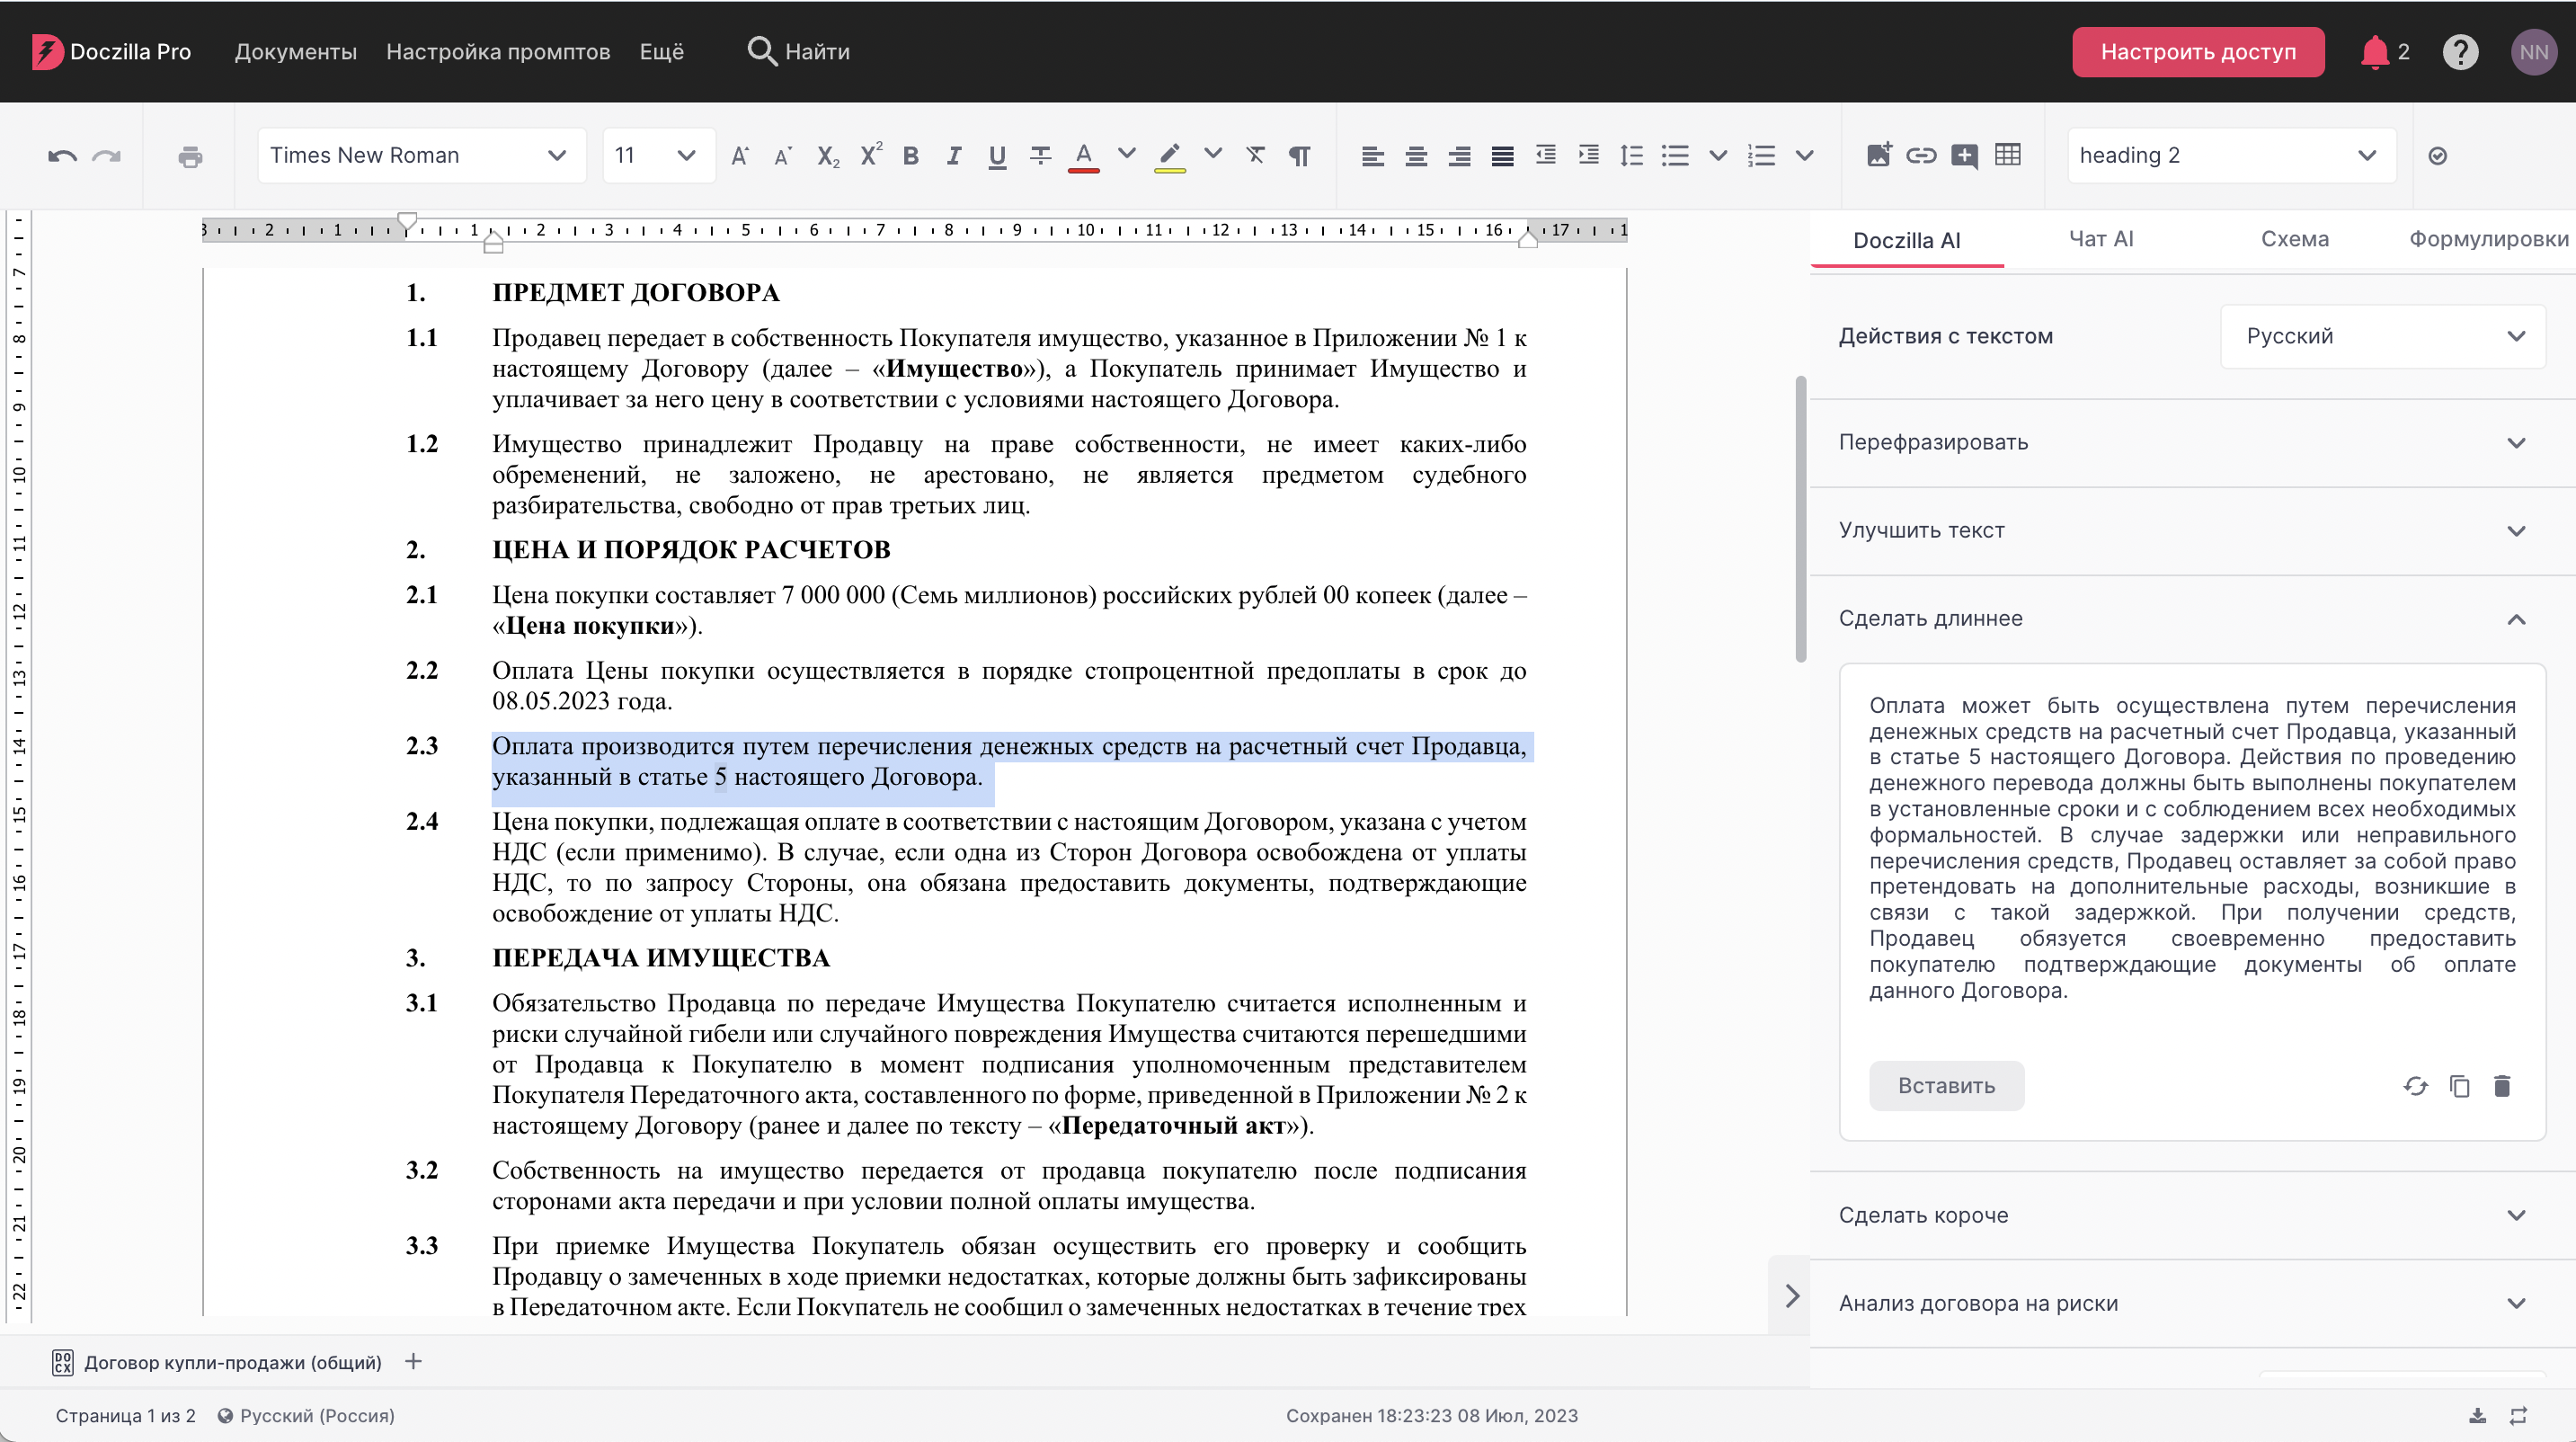Click the Настроить доступ button
Screen dimensions: 2576x1442
[2198, 52]
